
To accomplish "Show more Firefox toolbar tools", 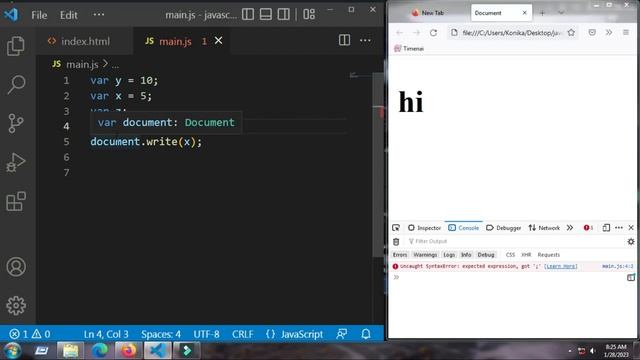I will click(x=609, y=33).
